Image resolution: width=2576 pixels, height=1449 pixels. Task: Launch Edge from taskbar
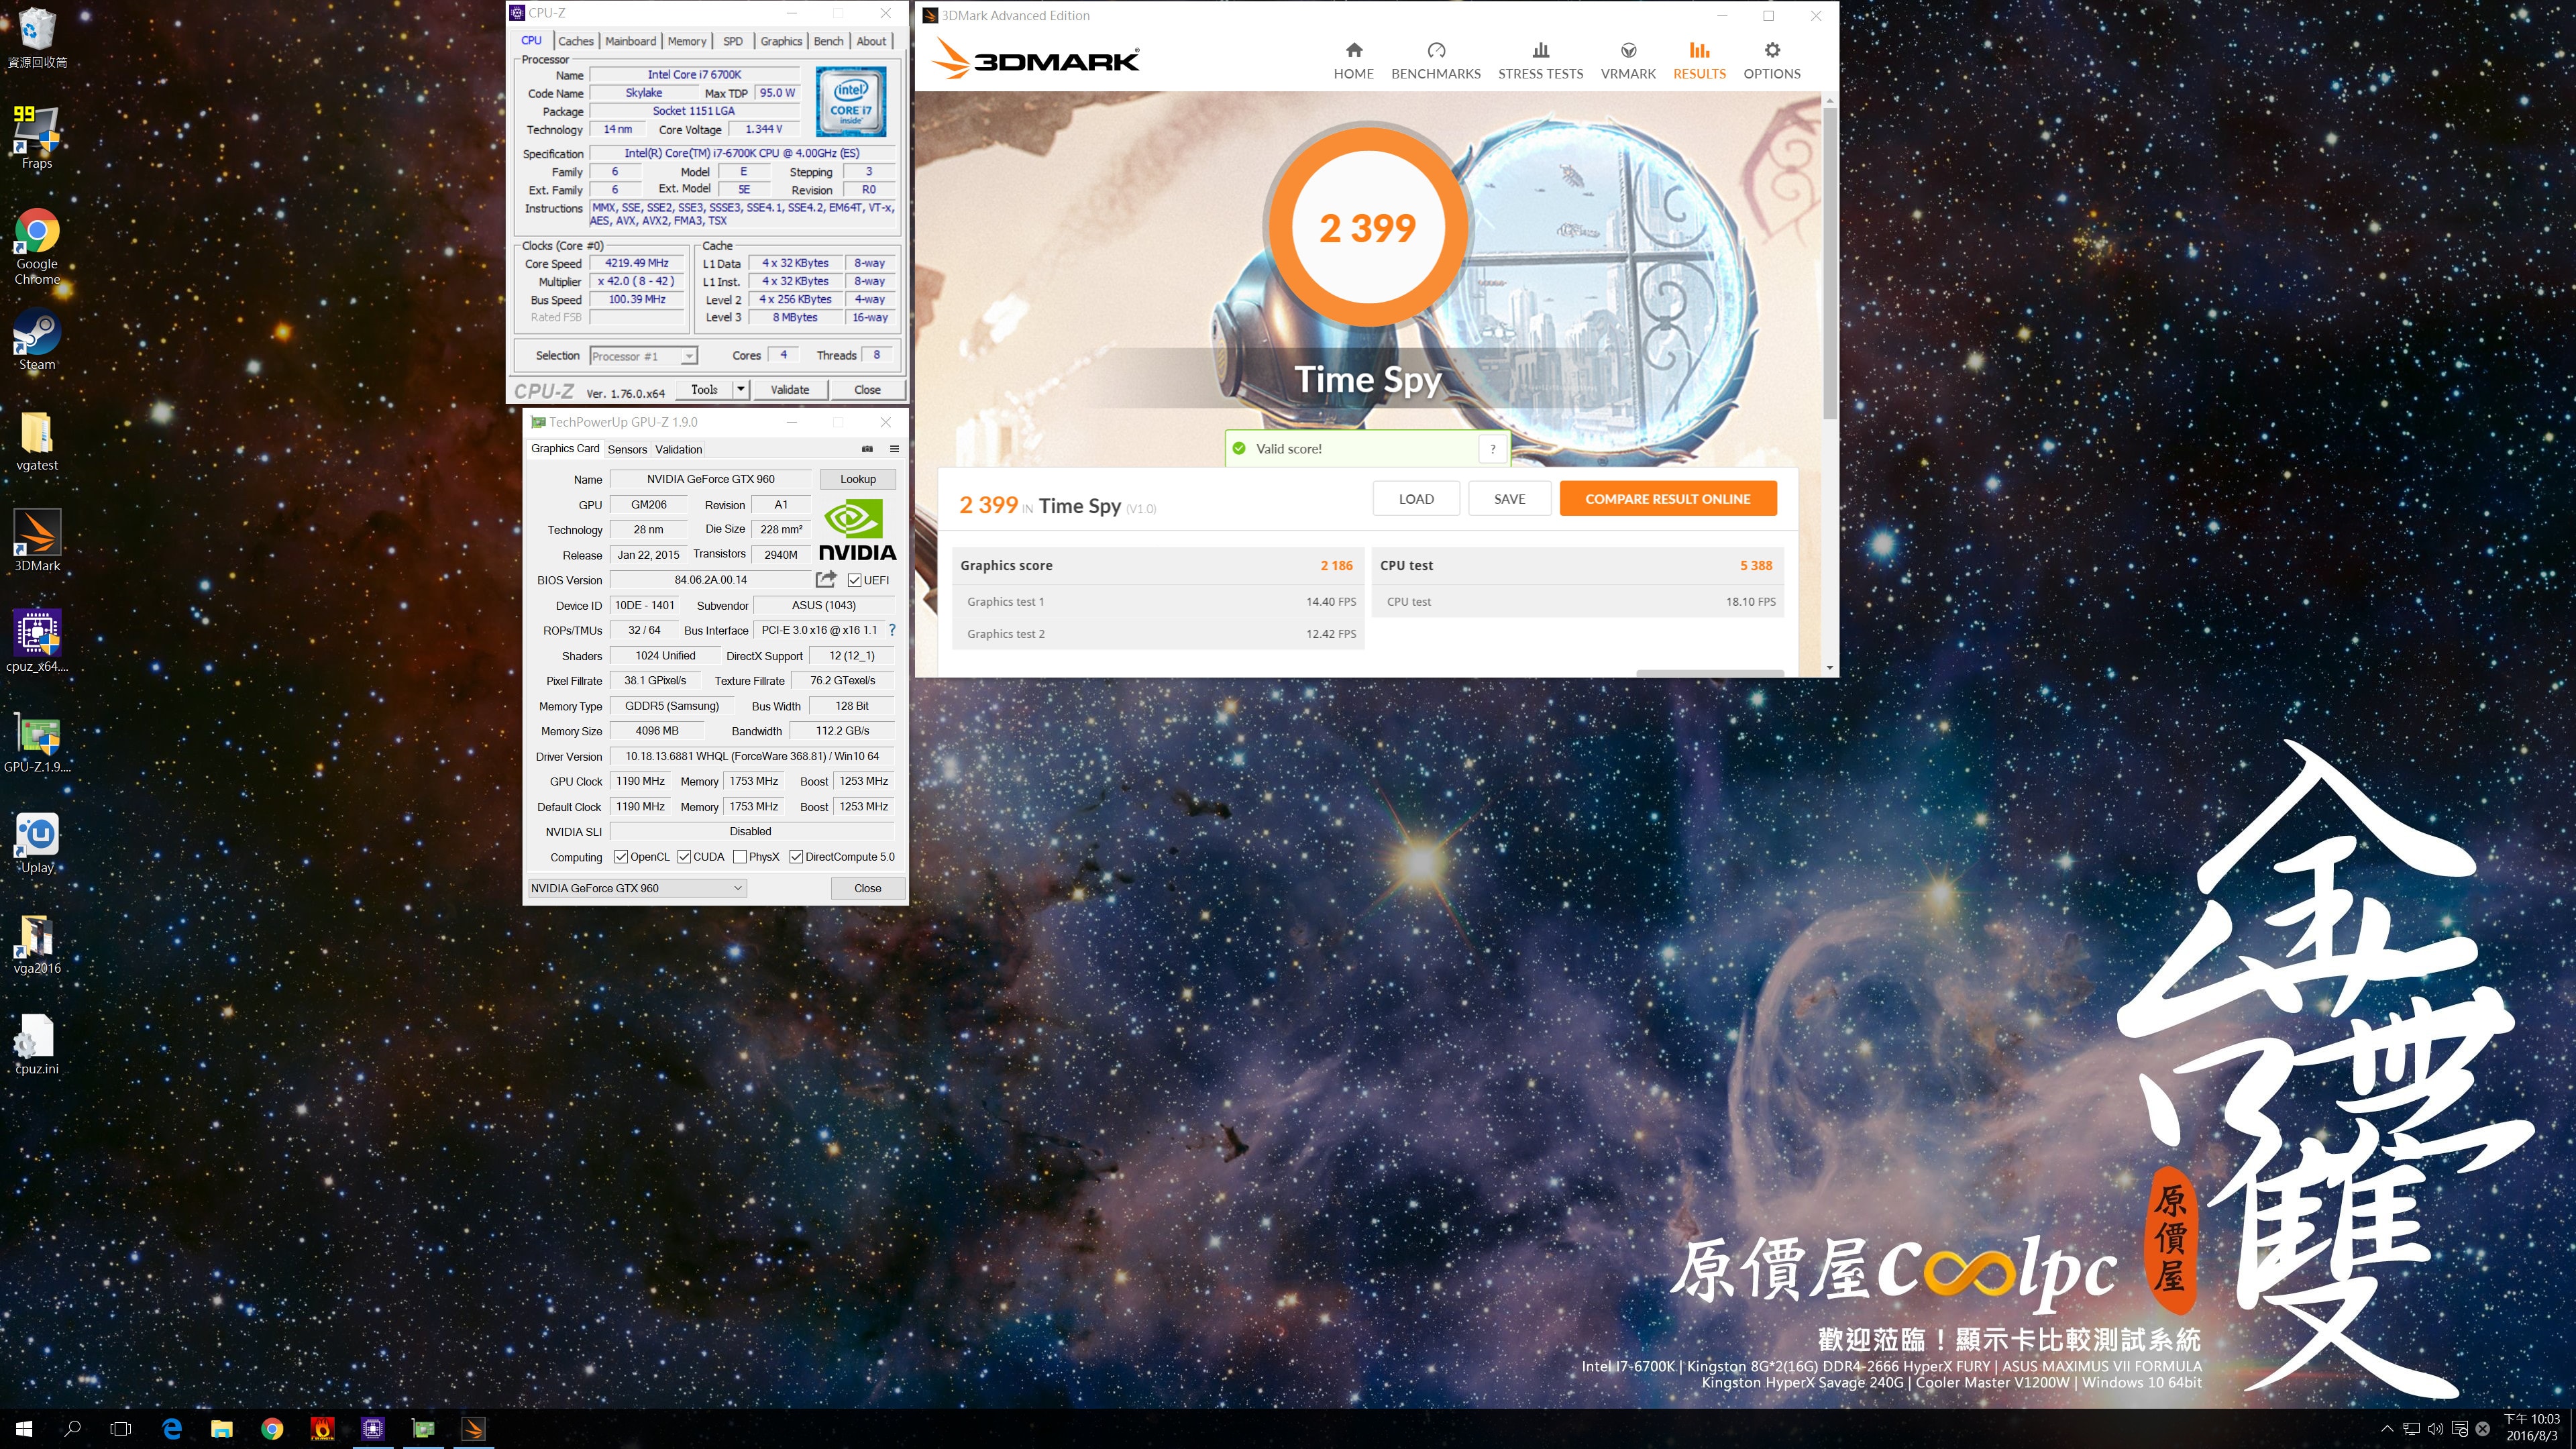(x=172, y=1429)
